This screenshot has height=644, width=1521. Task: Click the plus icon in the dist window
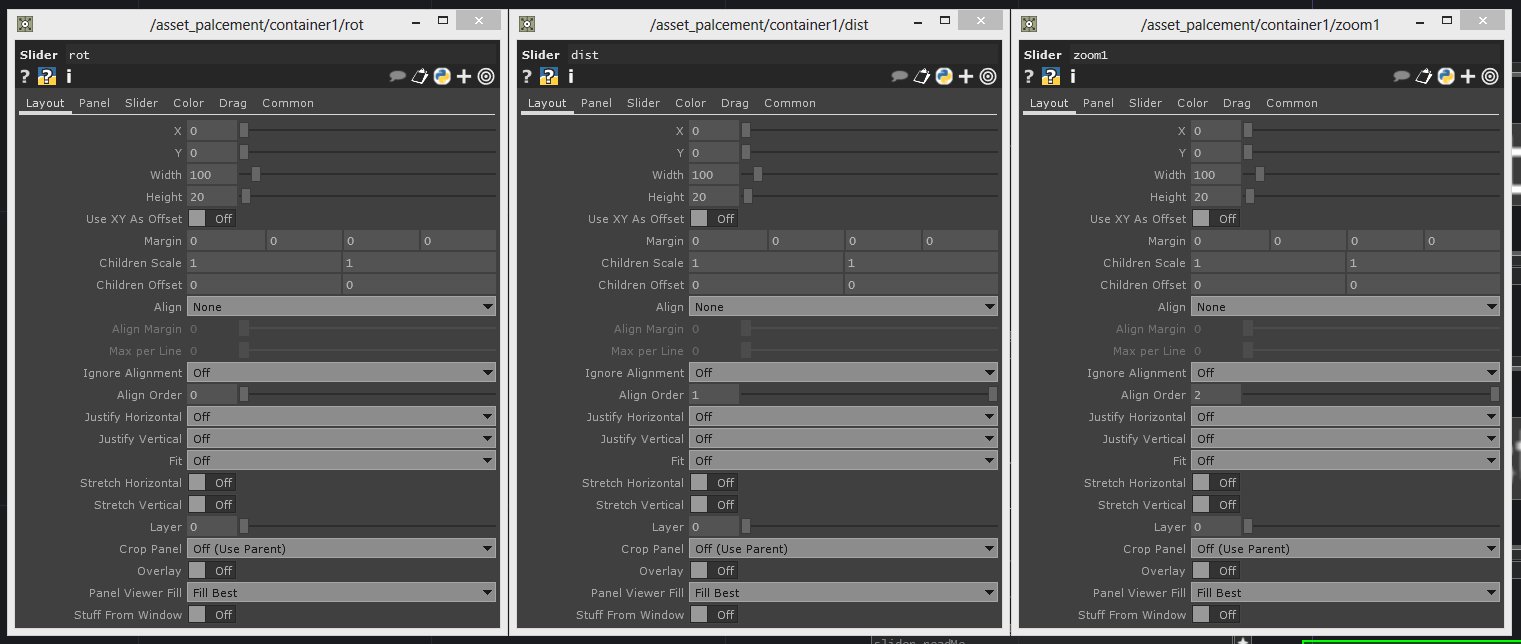click(x=966, y=76)
